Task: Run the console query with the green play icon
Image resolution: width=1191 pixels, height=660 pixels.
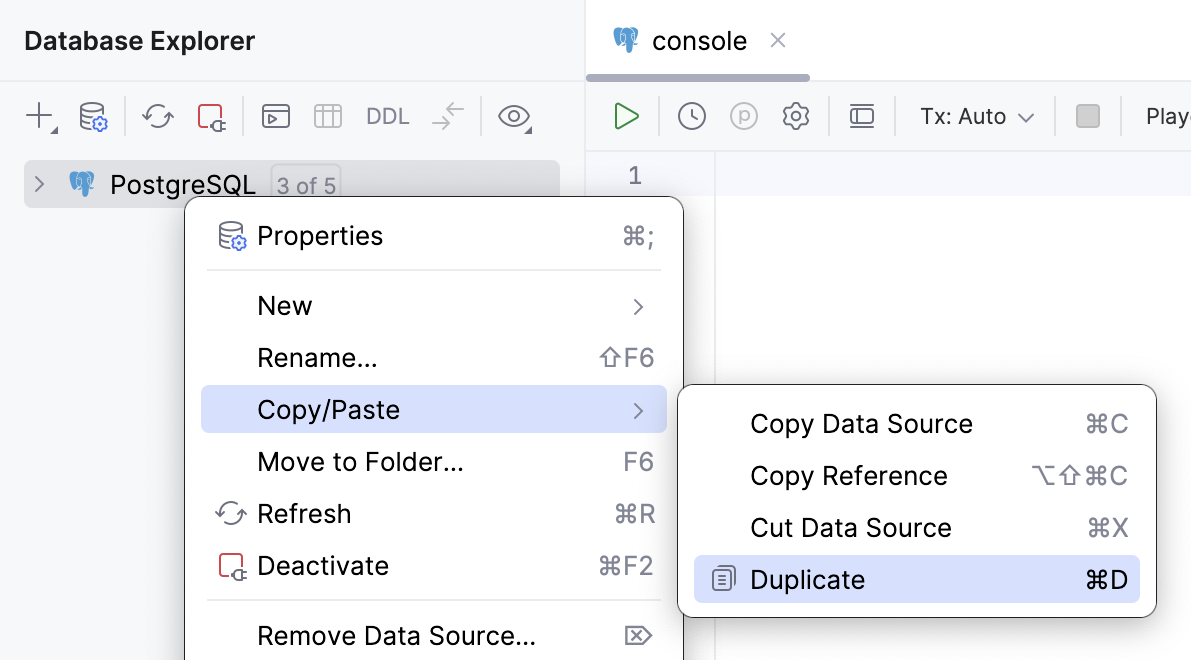Action: (x=625, y=116)
